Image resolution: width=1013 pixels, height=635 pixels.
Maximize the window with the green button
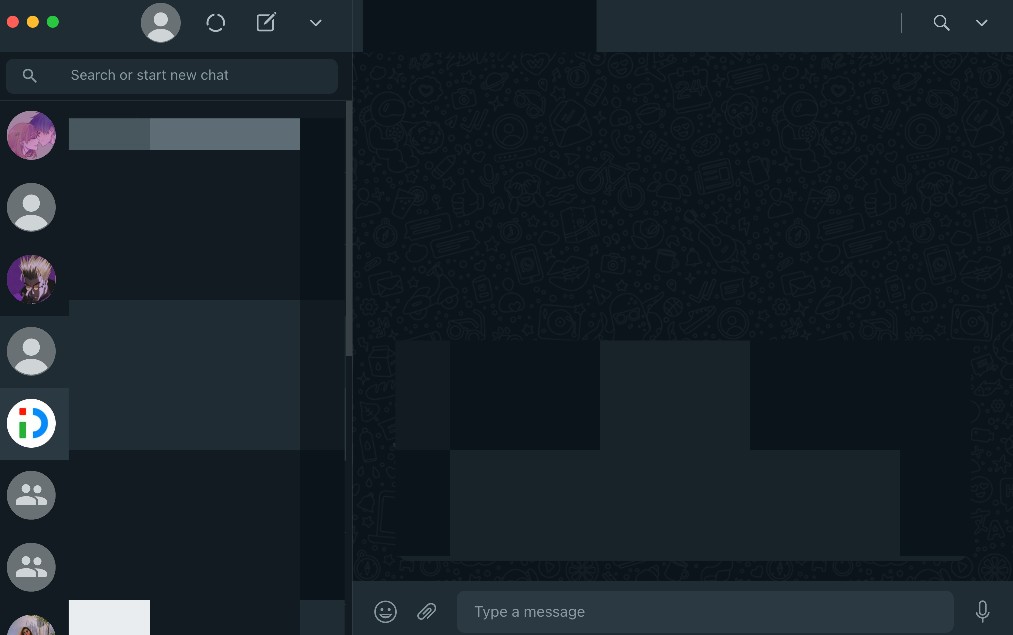53,22
